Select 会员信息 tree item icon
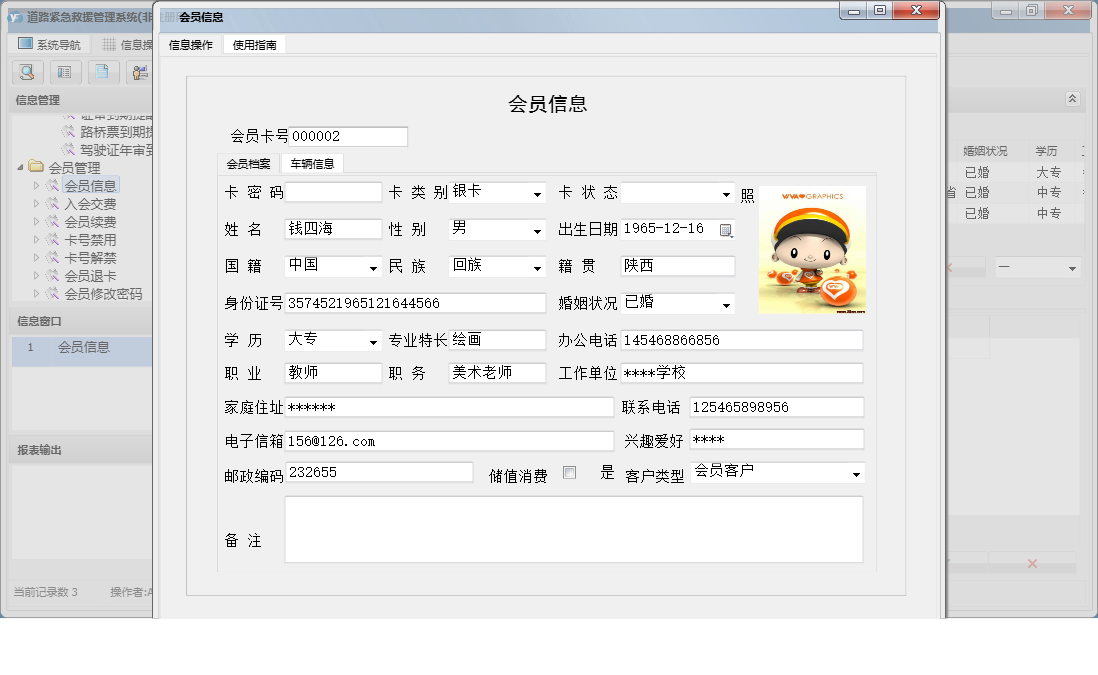Image resolution: width=1098 pixels, height=675 pixels. pyautogui.click(x=53, y=186)
